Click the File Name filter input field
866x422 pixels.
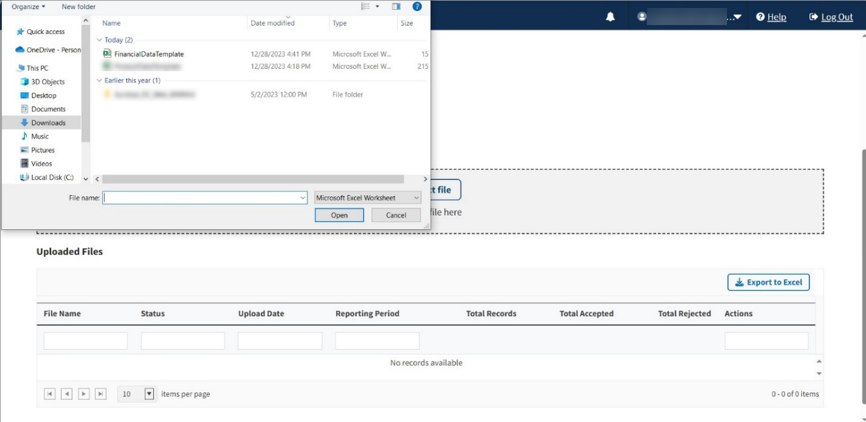pos(86,341)
